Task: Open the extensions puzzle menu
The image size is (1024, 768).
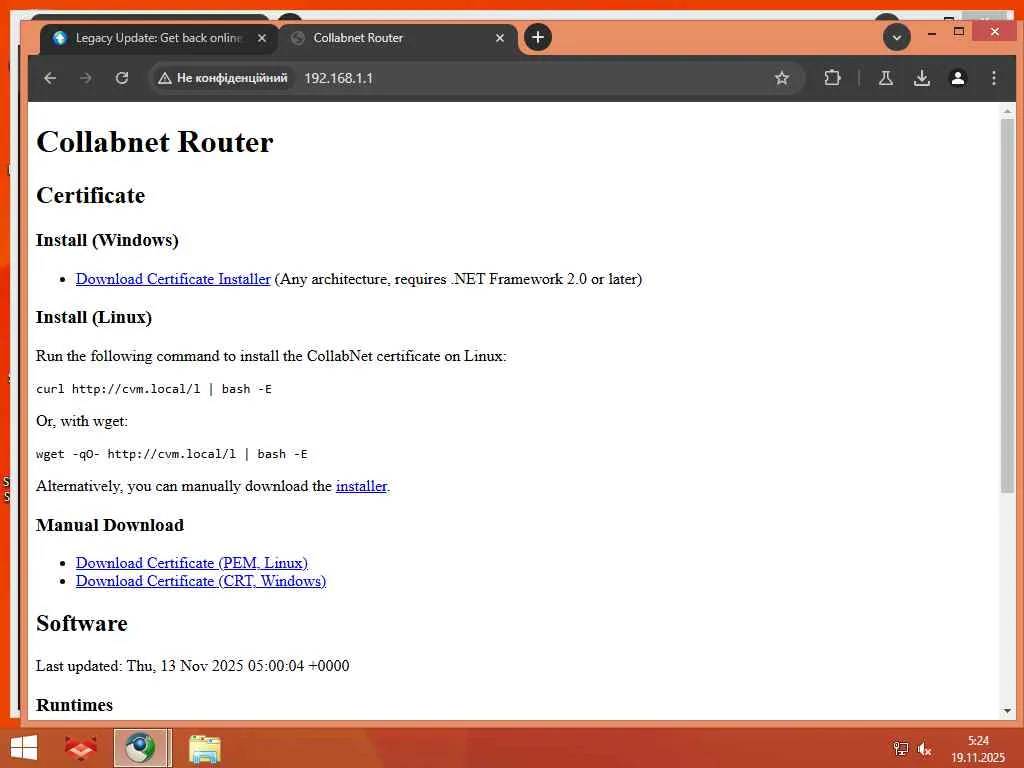Action: coord(832,78)
